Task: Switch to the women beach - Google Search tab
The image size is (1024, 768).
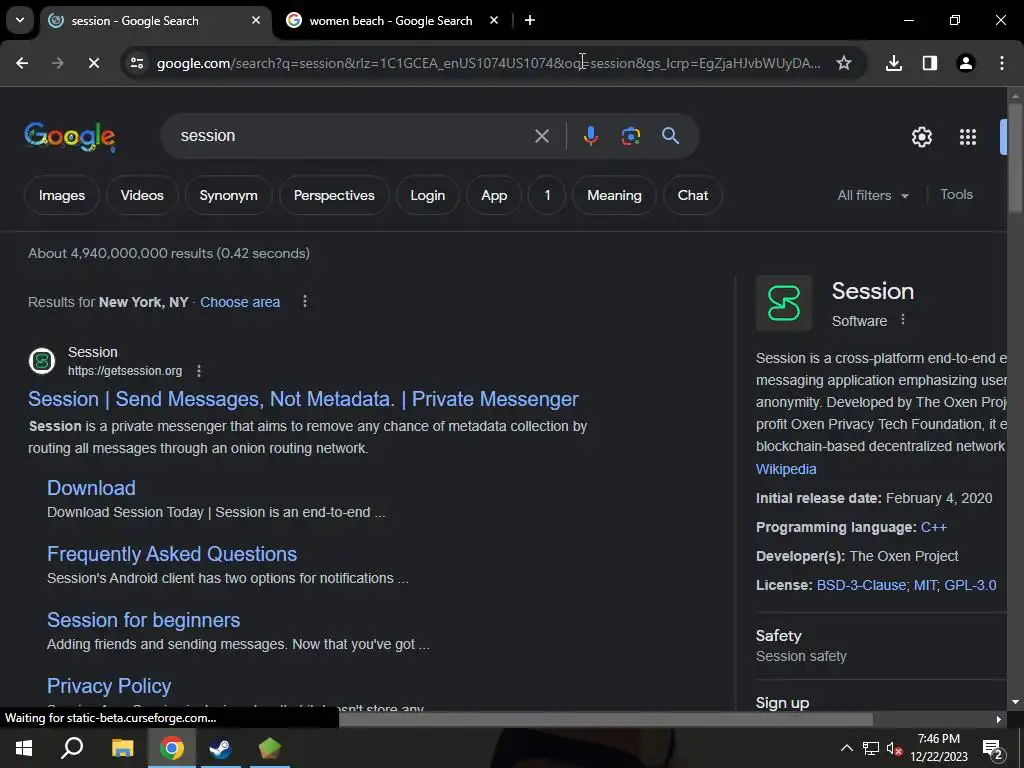Action: pyautogui.click(x=391, y=21)
